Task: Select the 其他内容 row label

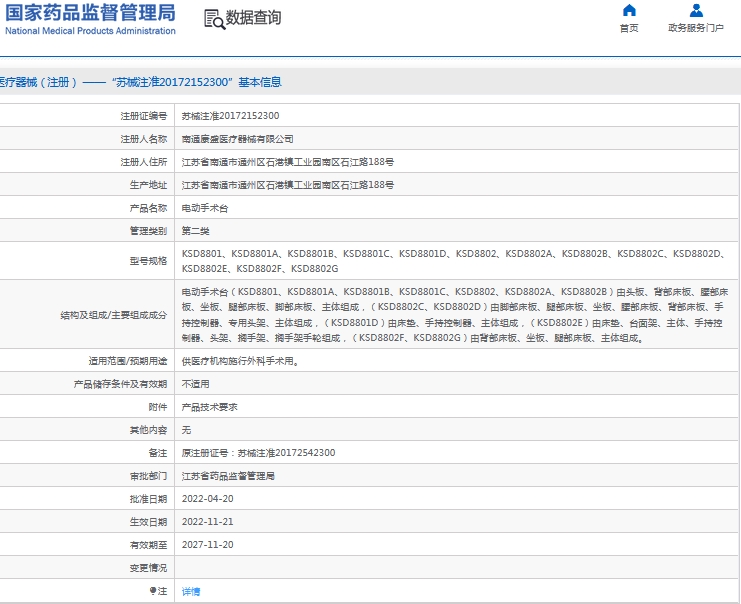Action: pos(148,430)
